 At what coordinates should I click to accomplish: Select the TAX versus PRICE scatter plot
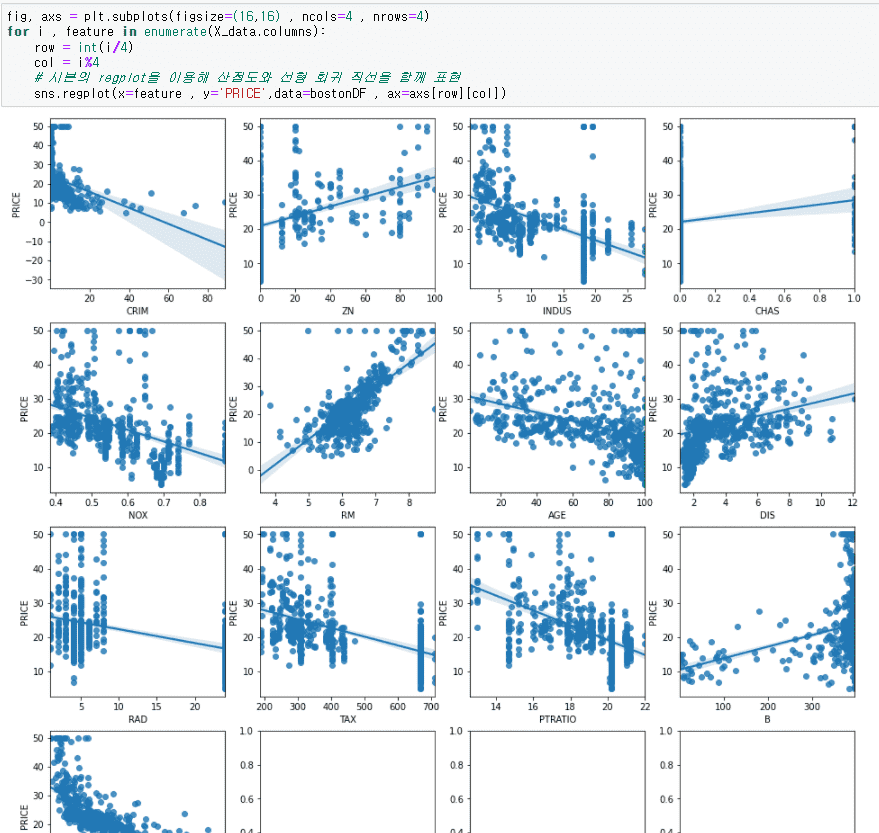348,612
